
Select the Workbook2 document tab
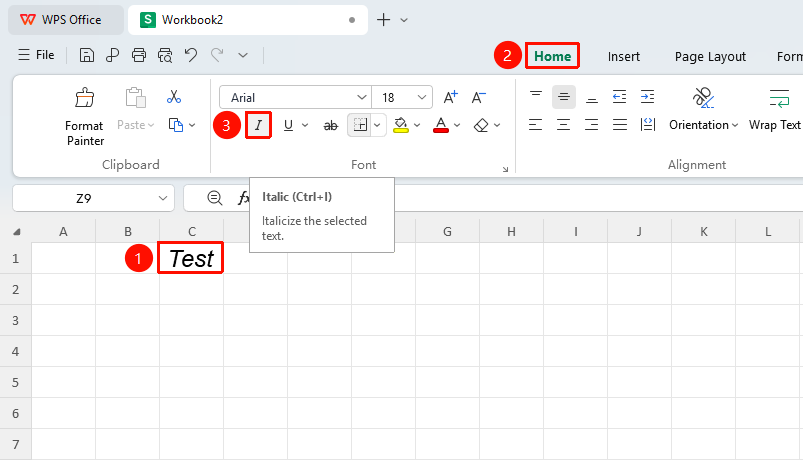(248, 20)
